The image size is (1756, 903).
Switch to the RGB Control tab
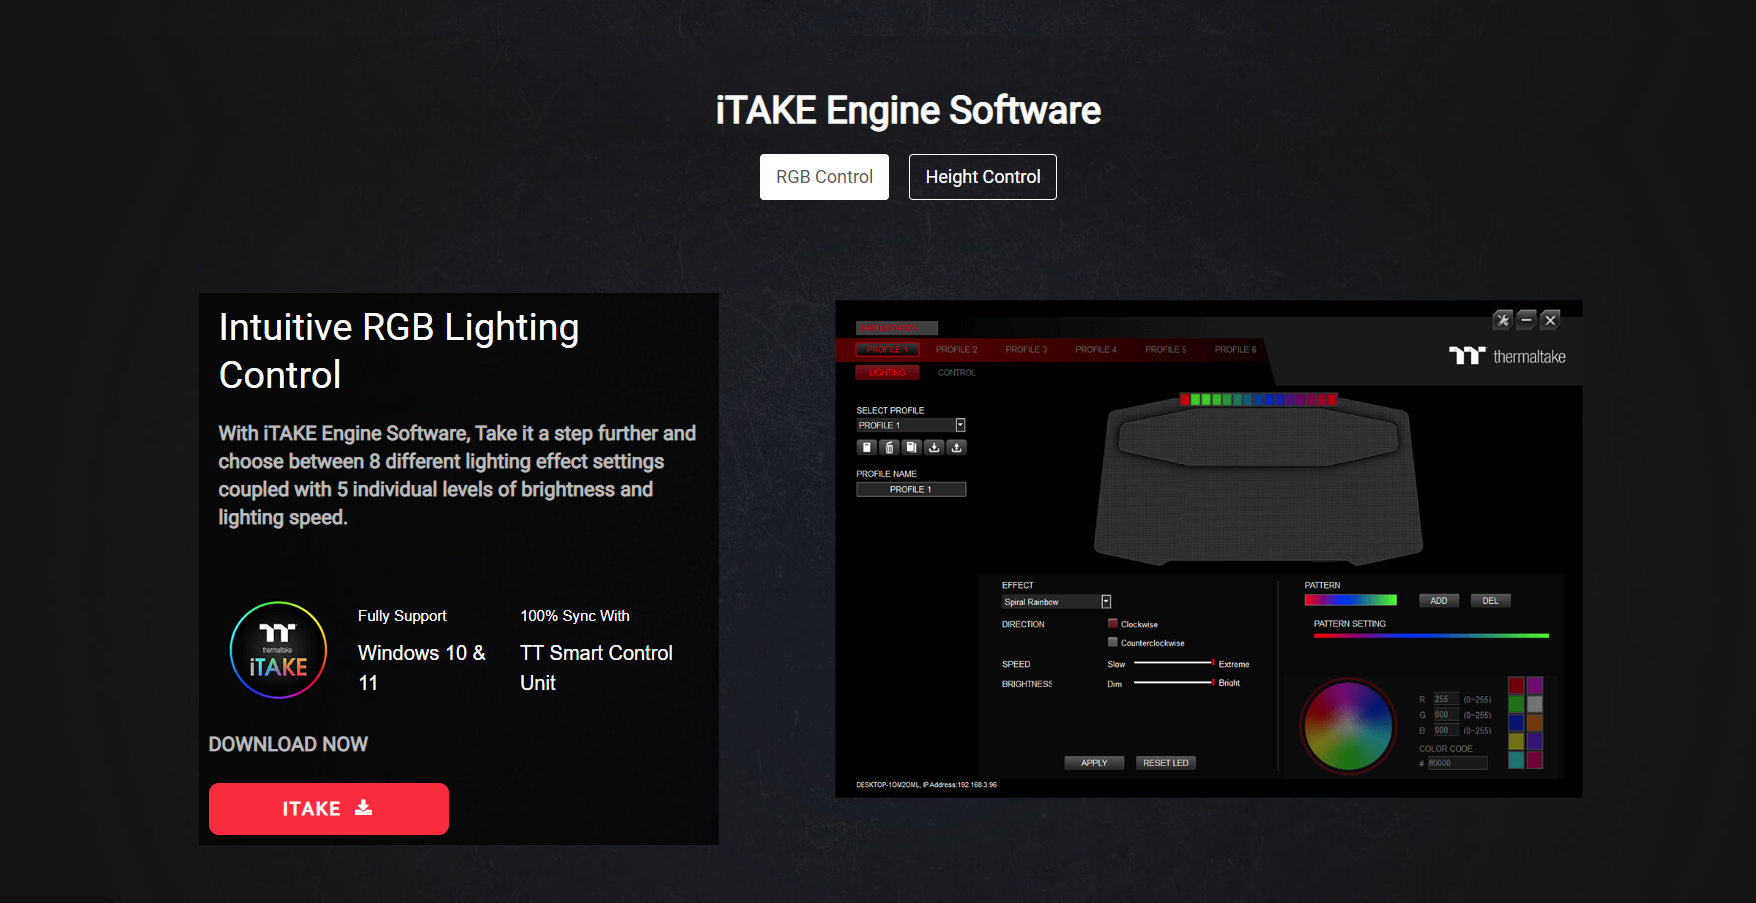point(824,177)
